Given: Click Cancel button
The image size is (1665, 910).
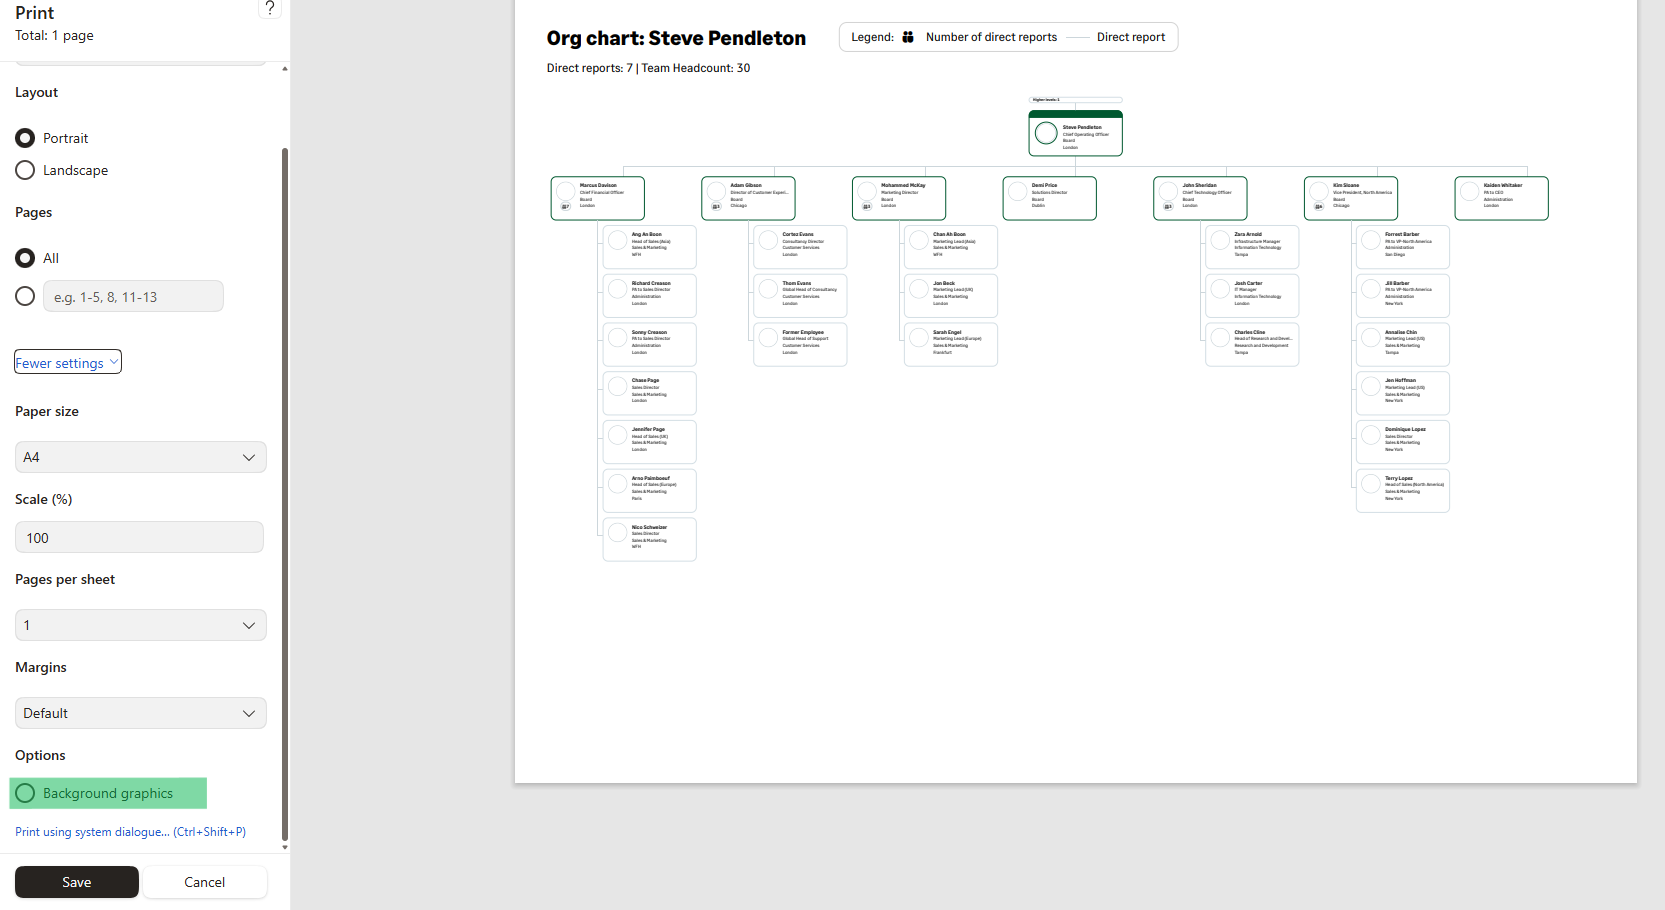Looking at the screenshot, I should pyautogui.click(x=205, y=882).
